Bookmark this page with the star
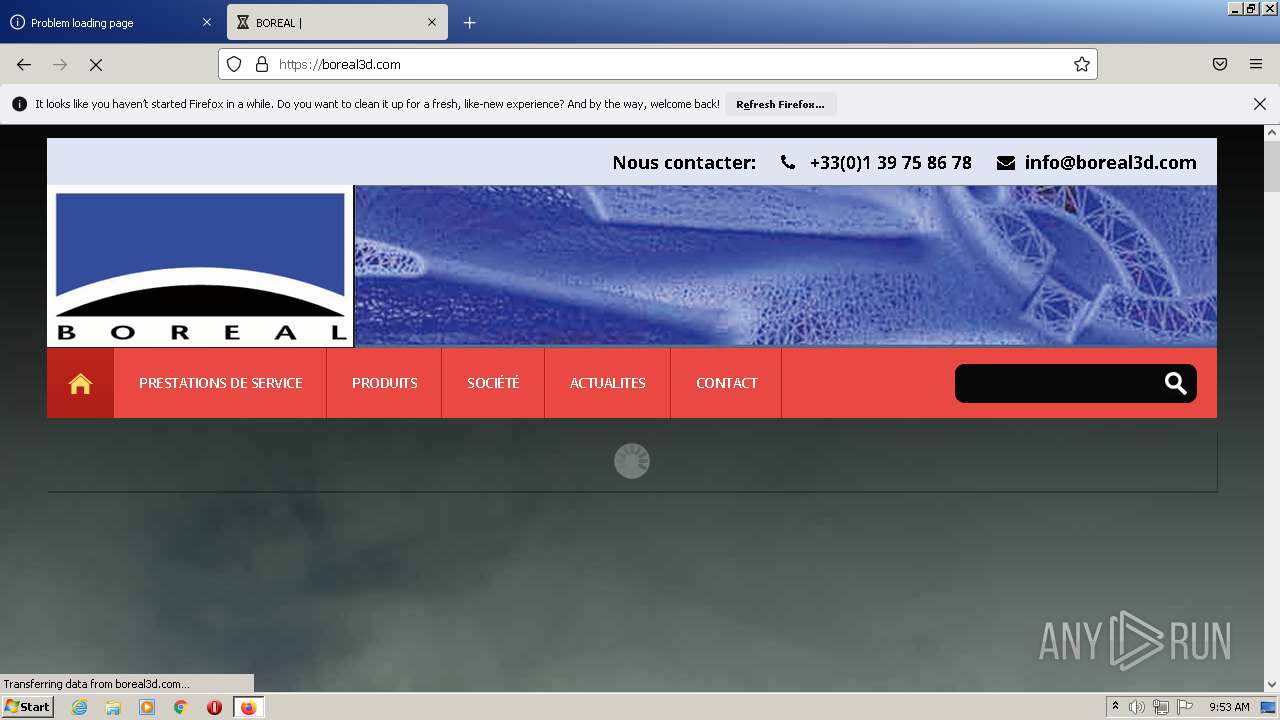 pos(1082,64)
